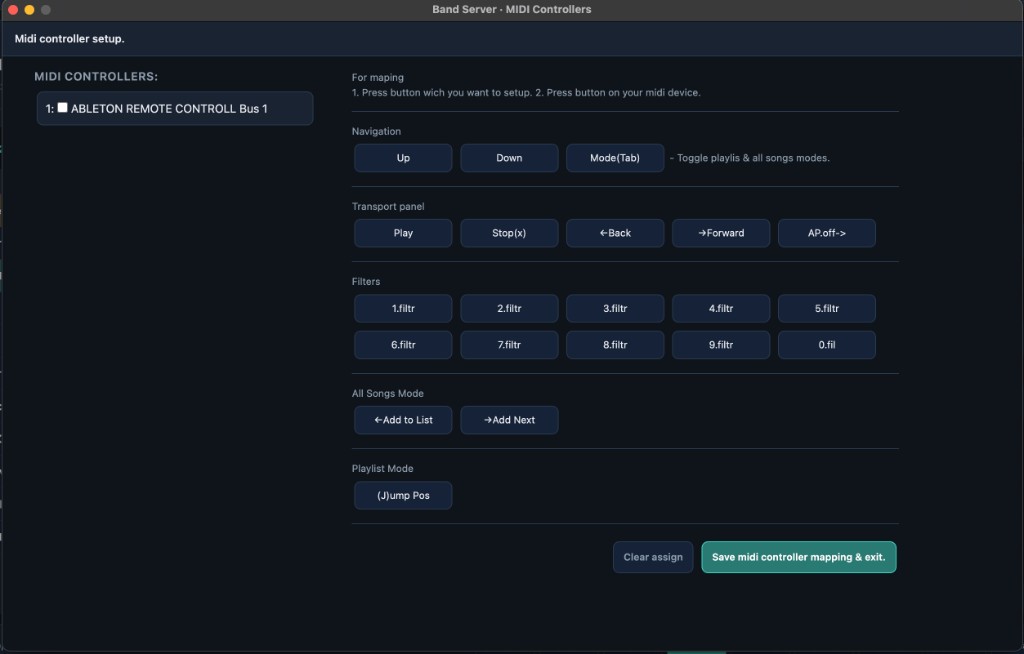The height and width of the screenshot is (654, 1024).
Task: Map the →Add Next button
Action: (509, 420)
